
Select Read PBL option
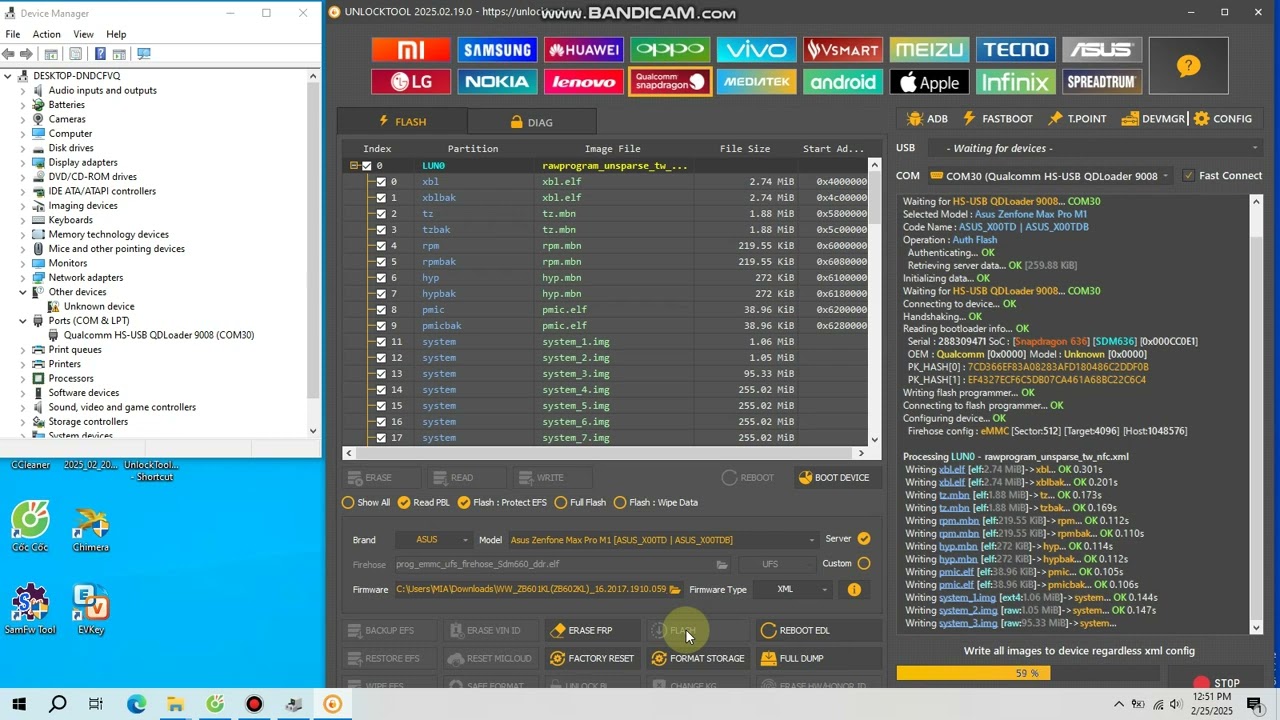pos(424,503)
